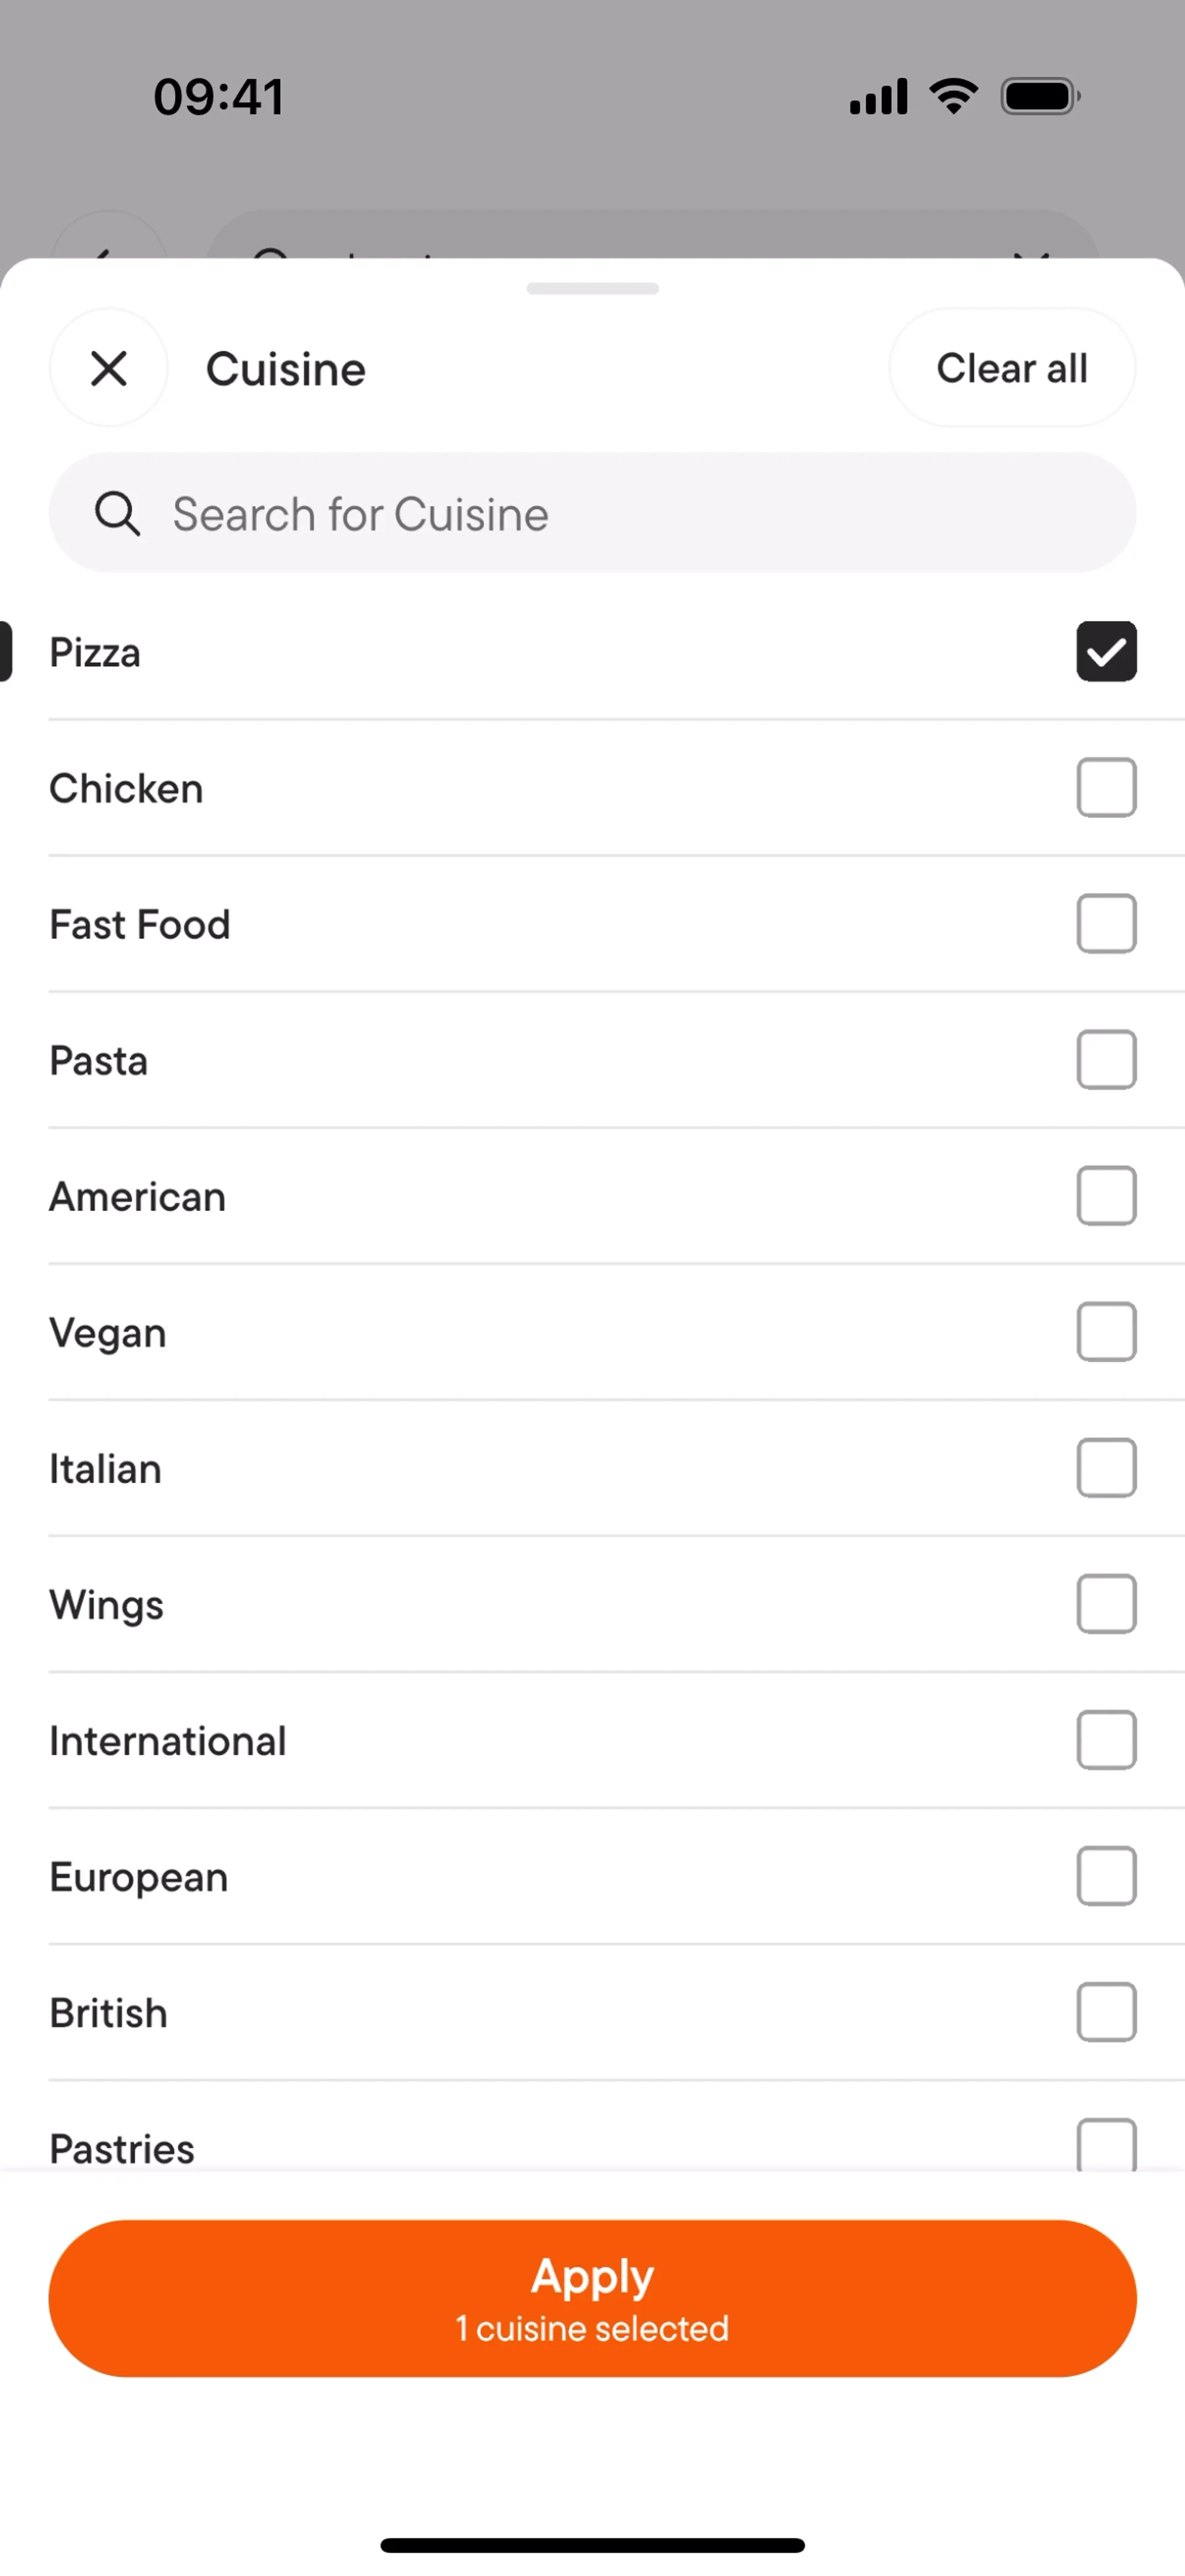1185x2576 pixels.
Task: Pick the British cuisine label
Action: 109,2013
